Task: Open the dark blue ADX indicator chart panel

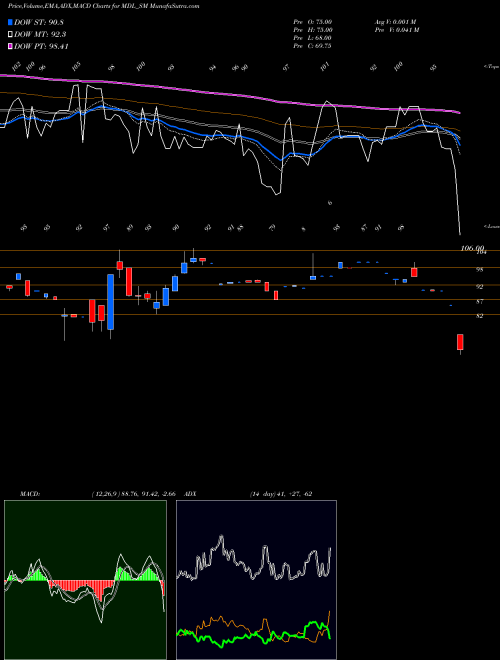Action: coord(256,580)
